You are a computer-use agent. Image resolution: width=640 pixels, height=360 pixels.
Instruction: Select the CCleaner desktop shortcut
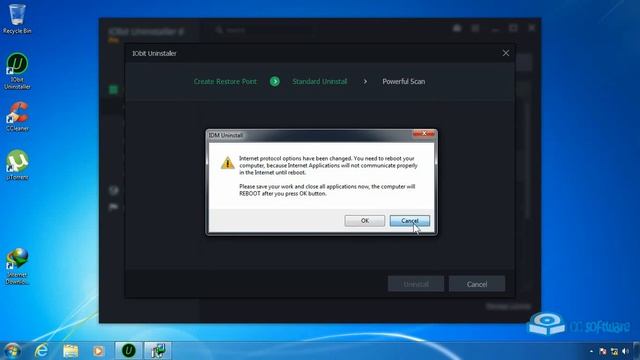click(x=17, y=117)
